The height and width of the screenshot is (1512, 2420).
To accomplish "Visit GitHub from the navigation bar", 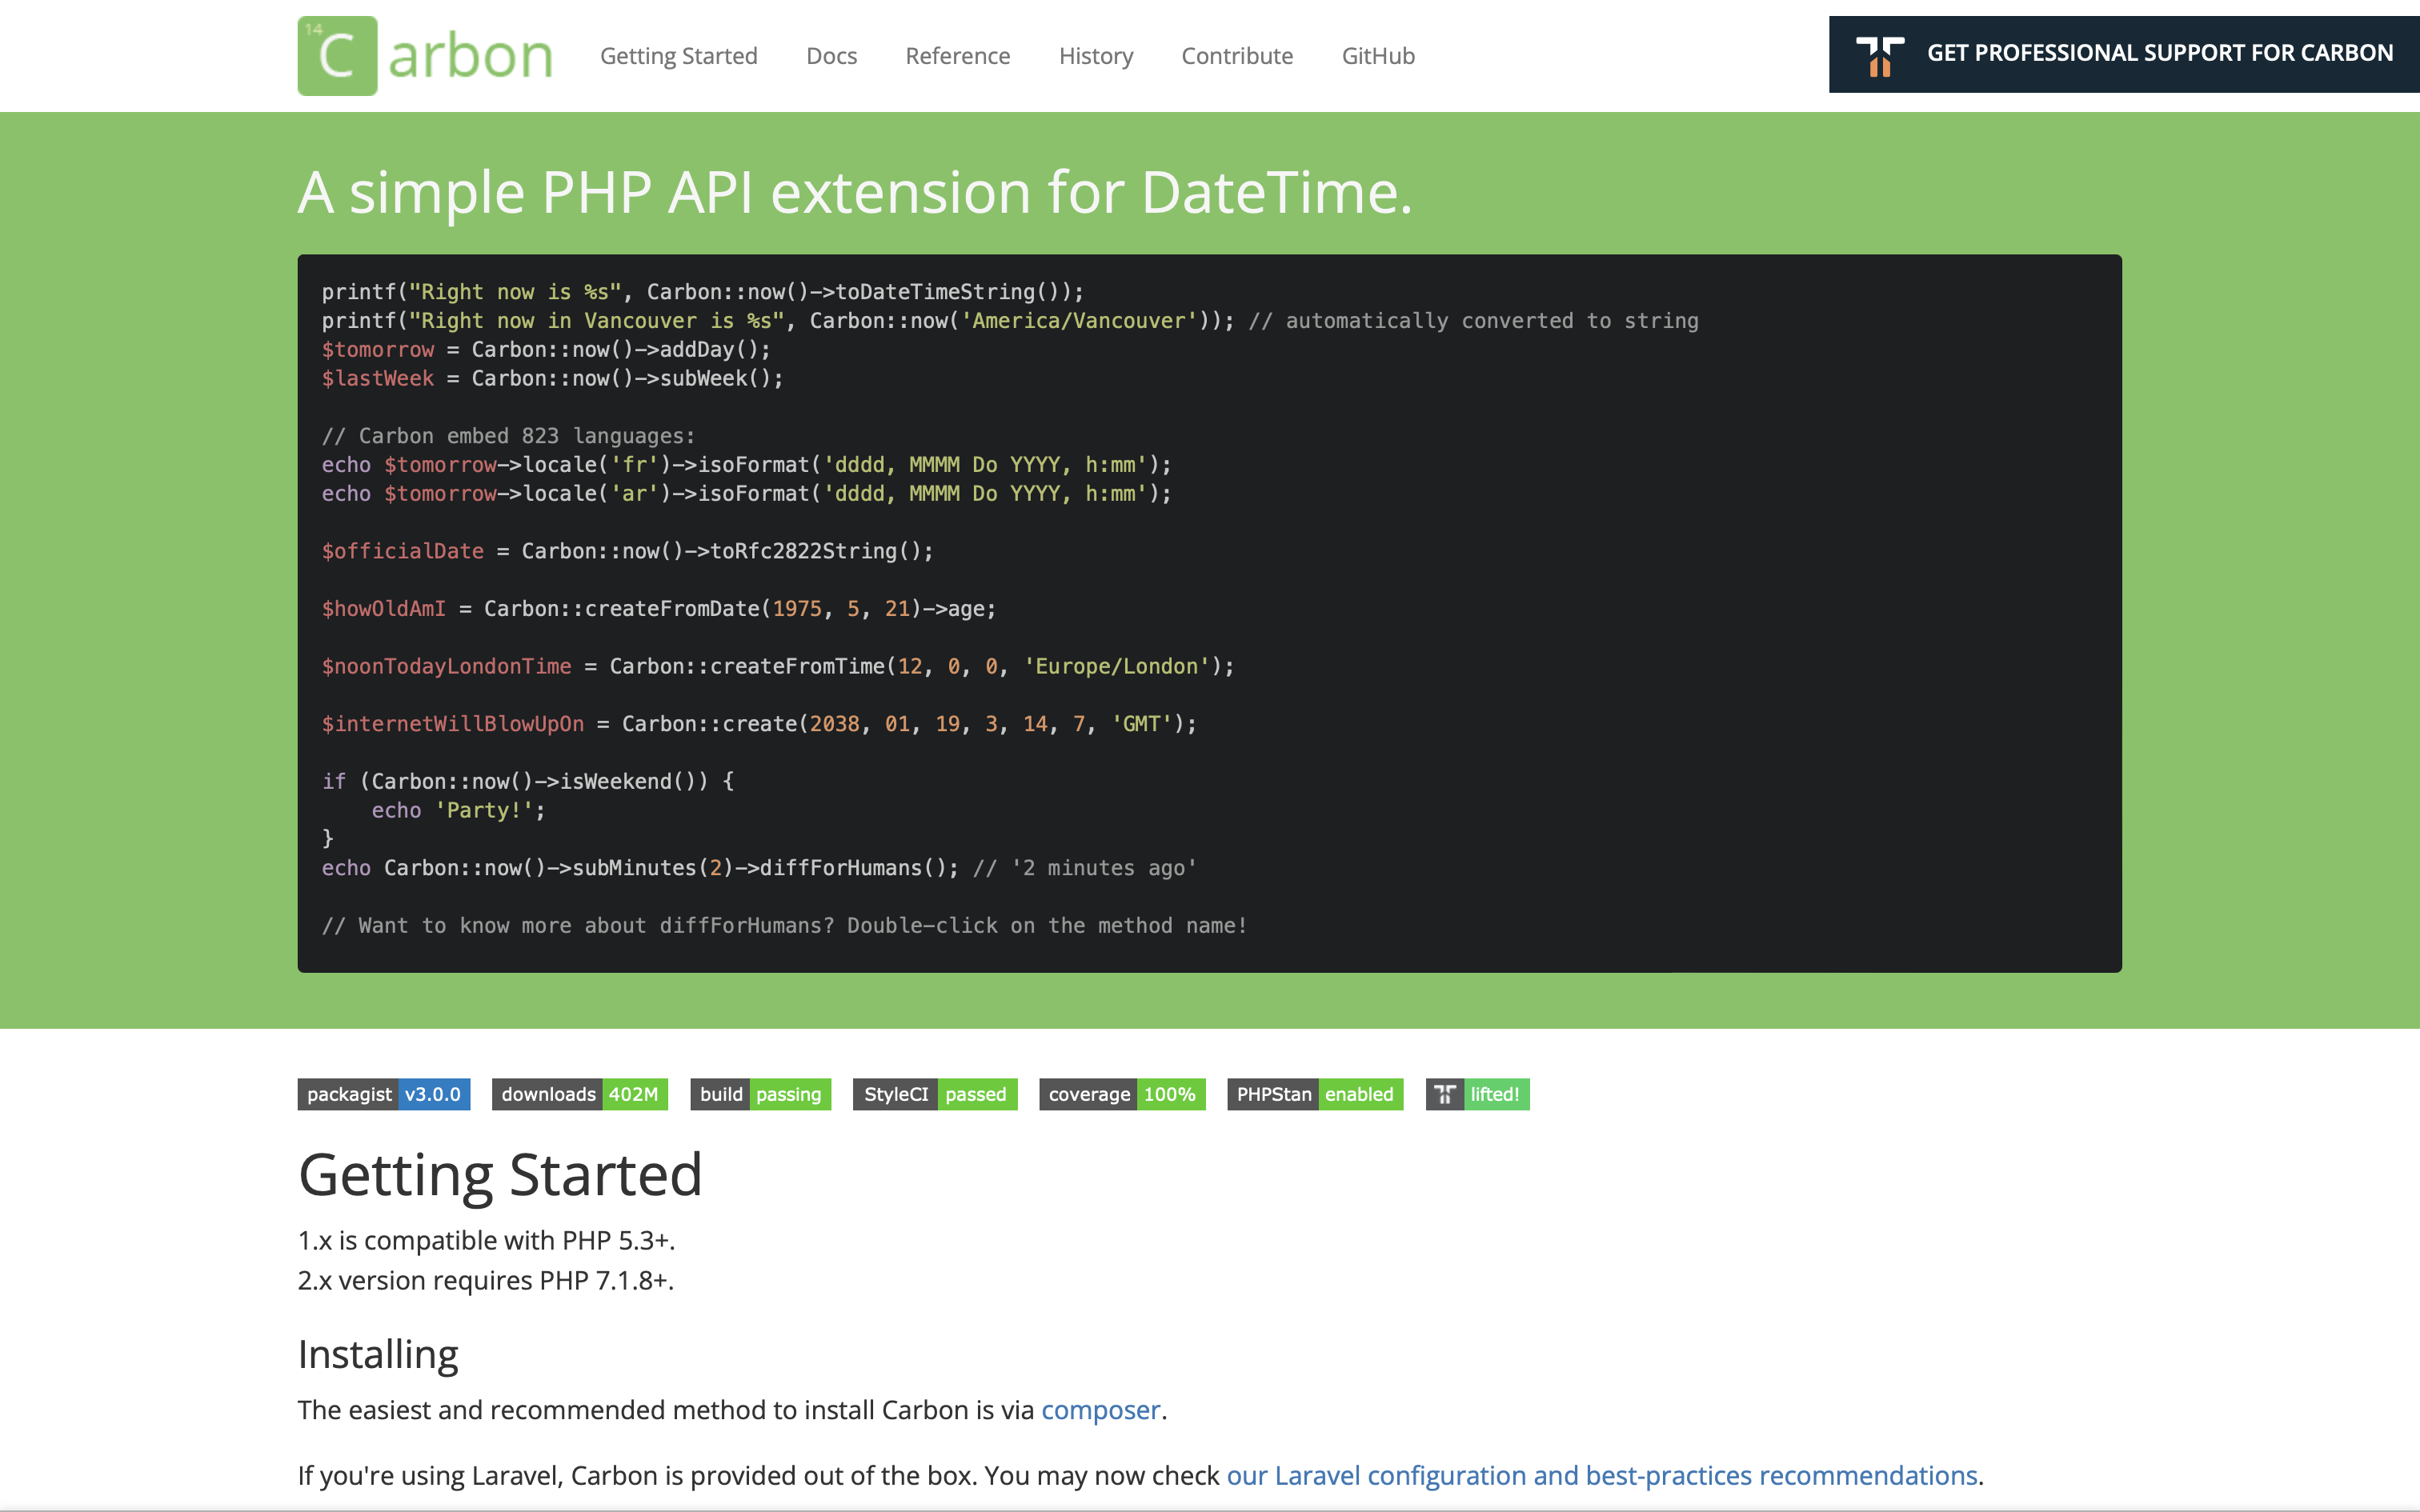I will (1378, 56).
